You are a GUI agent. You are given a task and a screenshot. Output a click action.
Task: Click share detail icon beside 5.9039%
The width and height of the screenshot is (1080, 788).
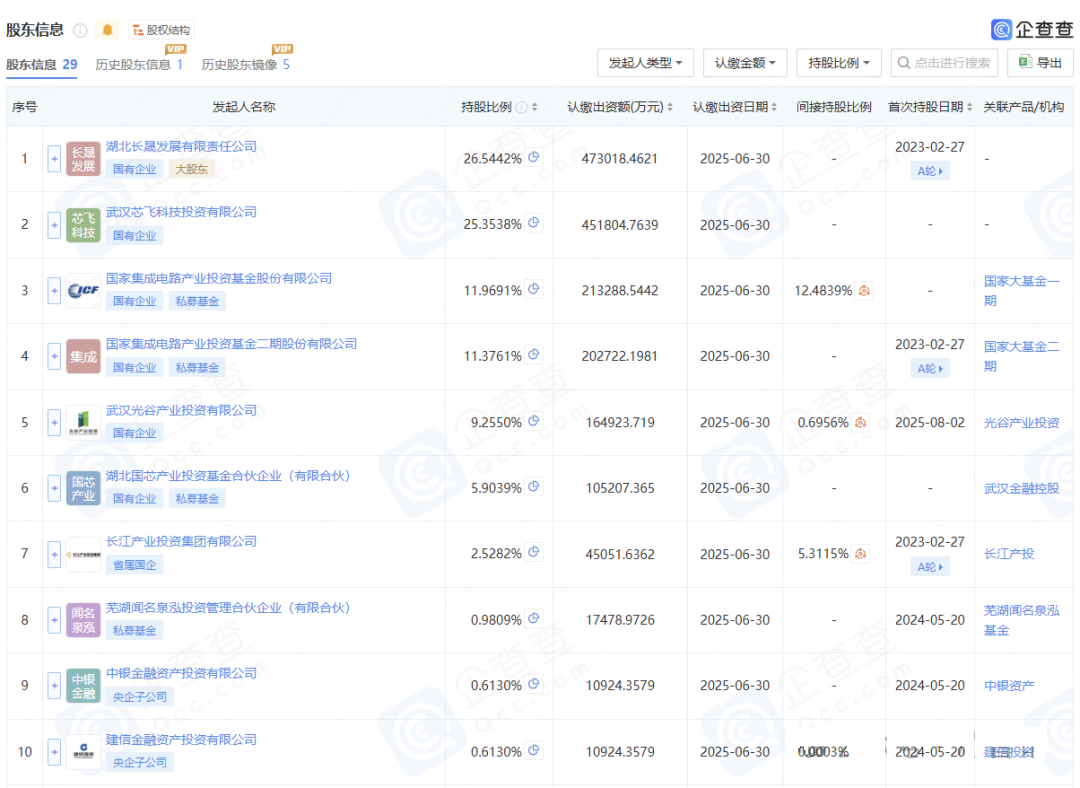[534, 486]
